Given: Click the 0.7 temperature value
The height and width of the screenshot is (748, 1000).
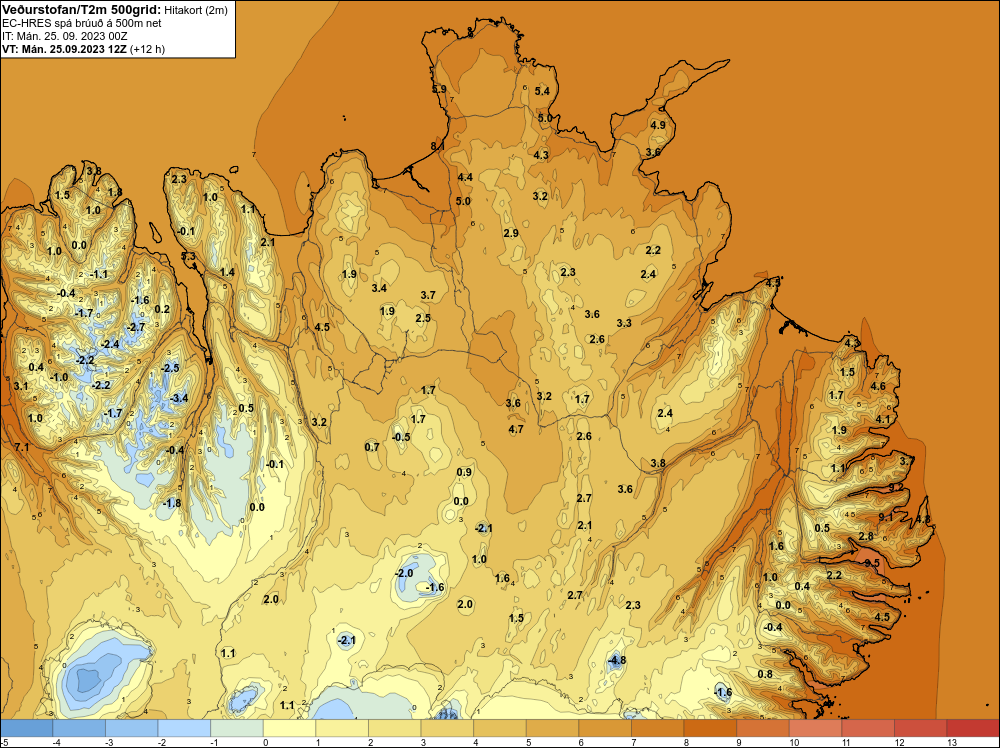Looking at the screenshot, I should pos(372,447).
